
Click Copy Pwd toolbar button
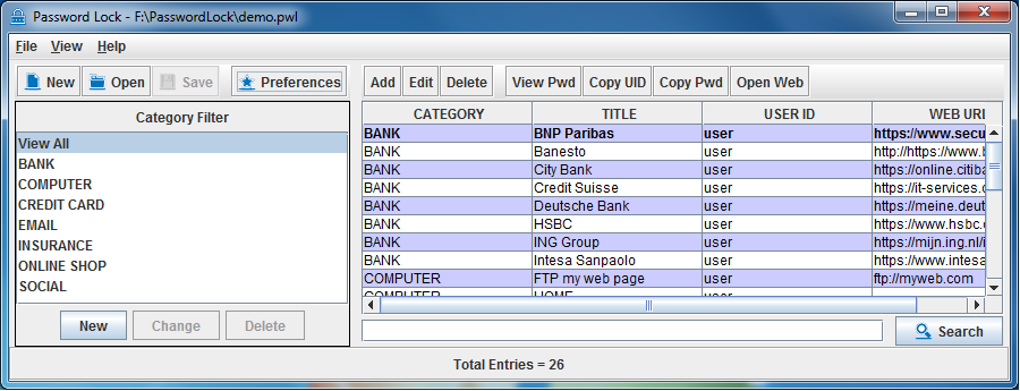point(691,82)
